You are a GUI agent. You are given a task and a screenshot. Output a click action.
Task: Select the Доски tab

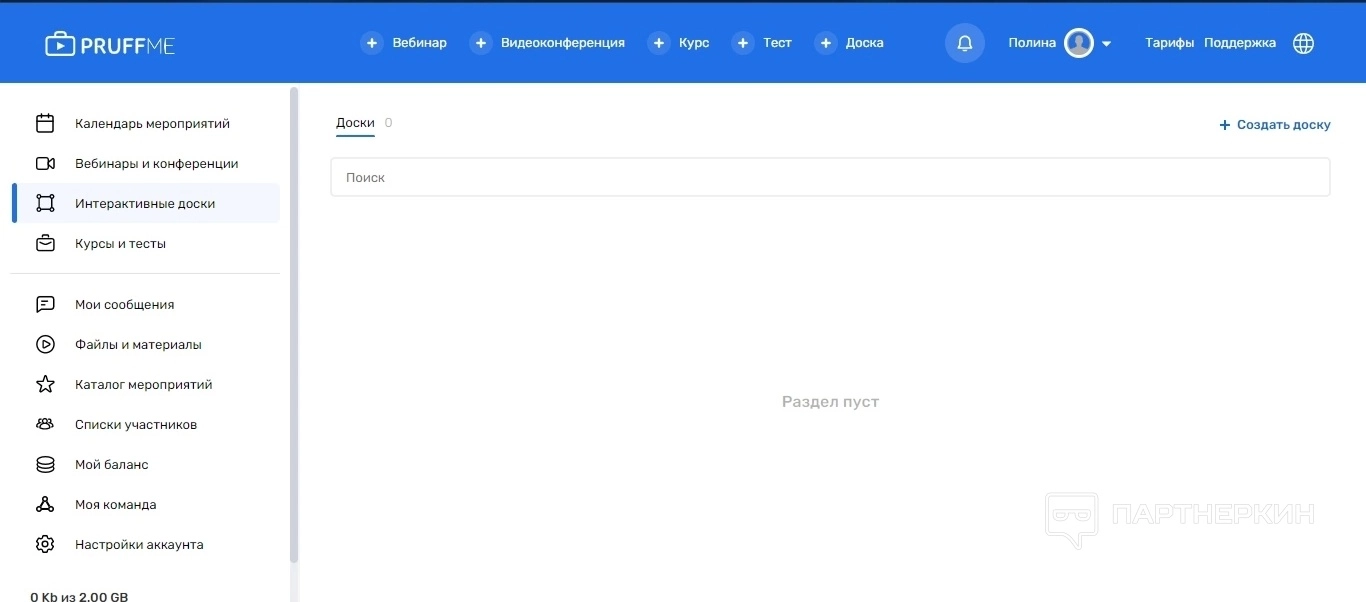point(355,123)
